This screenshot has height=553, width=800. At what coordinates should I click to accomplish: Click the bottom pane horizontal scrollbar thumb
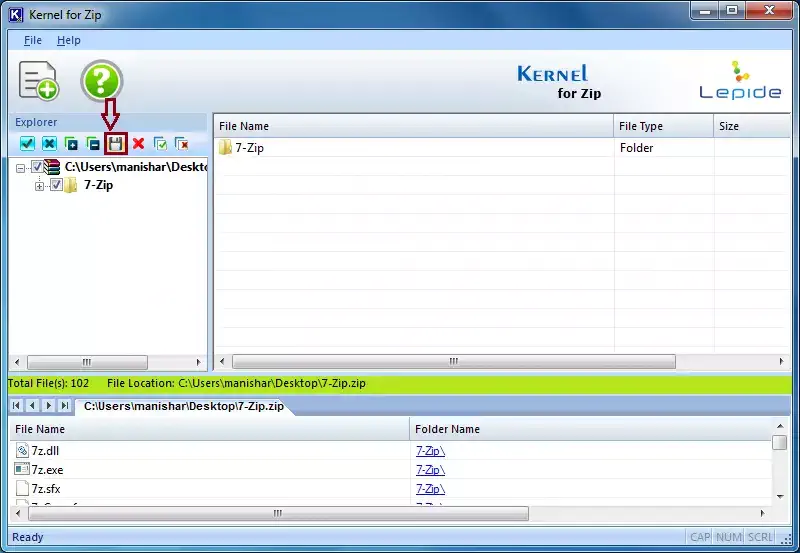[278, 513]
